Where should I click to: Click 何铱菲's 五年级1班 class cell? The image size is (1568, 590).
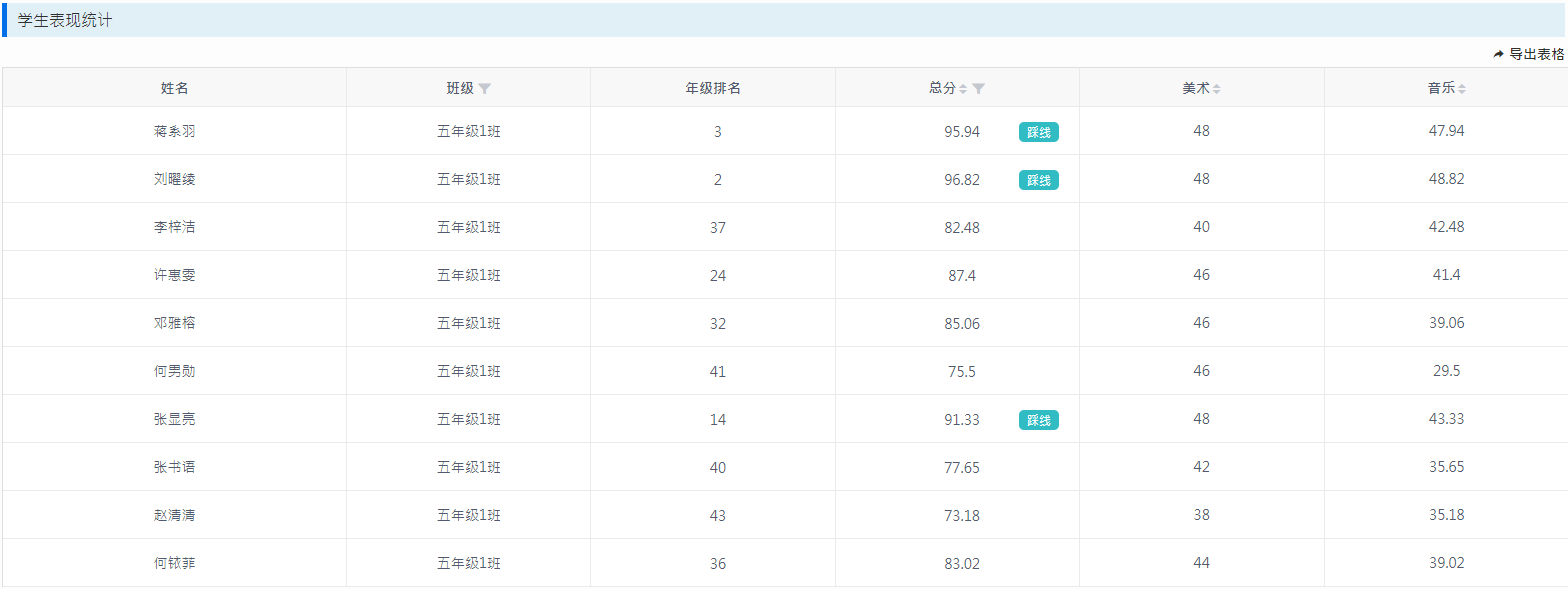468,563
